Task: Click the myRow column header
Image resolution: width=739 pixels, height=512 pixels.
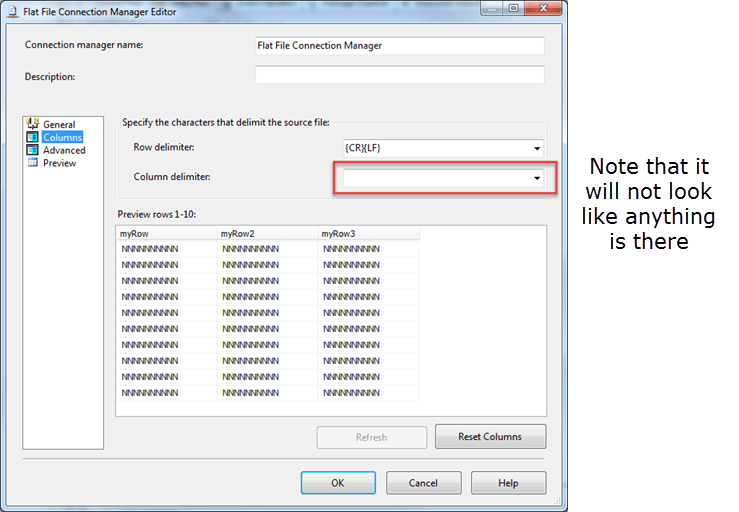Action: click(x=167, y=233)
